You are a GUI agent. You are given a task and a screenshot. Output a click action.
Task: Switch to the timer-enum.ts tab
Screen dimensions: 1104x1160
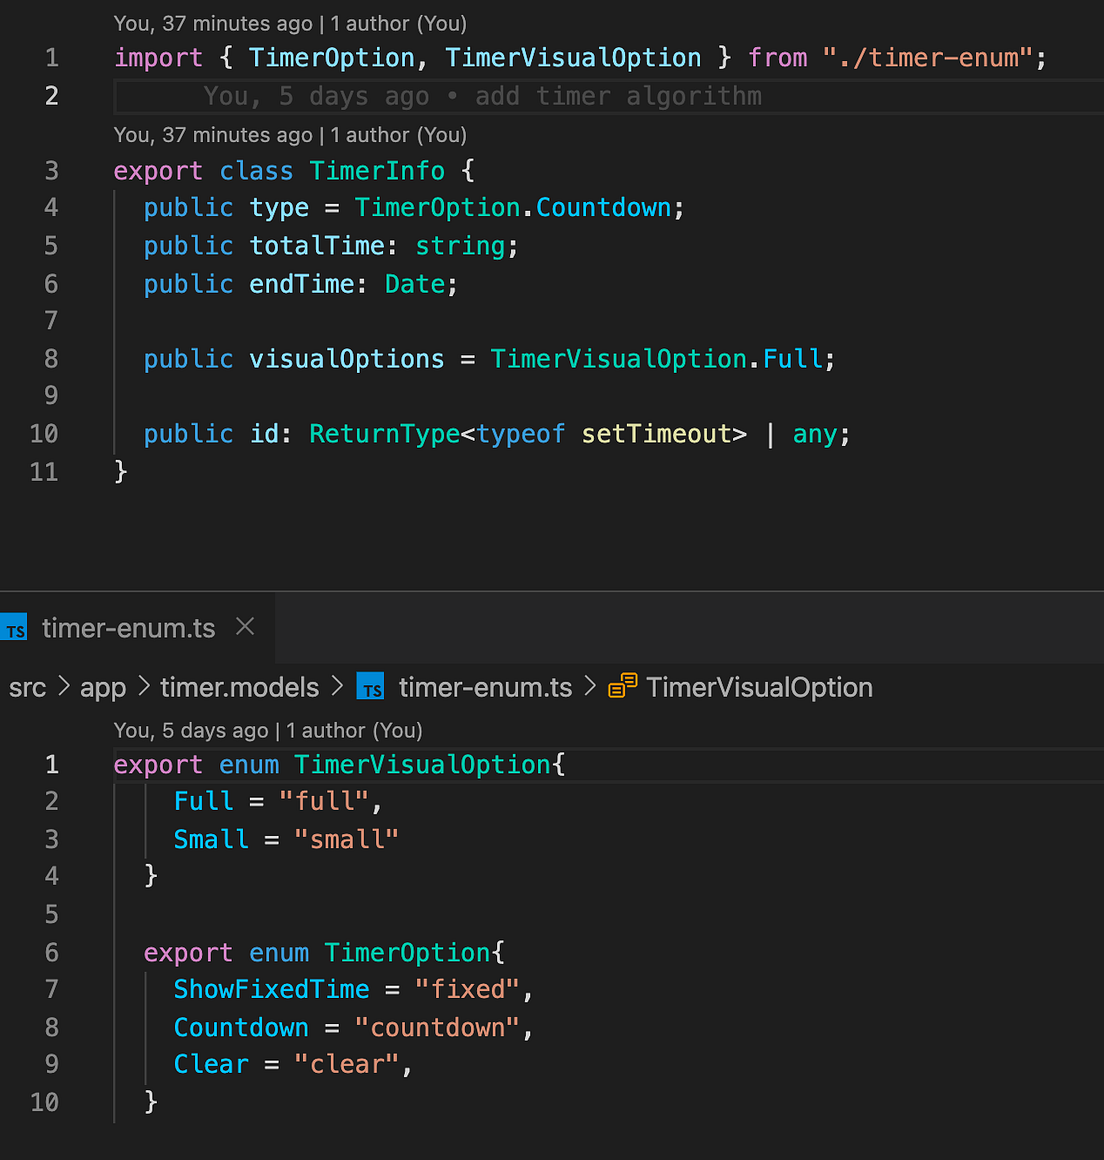click(x=128, y=628)
